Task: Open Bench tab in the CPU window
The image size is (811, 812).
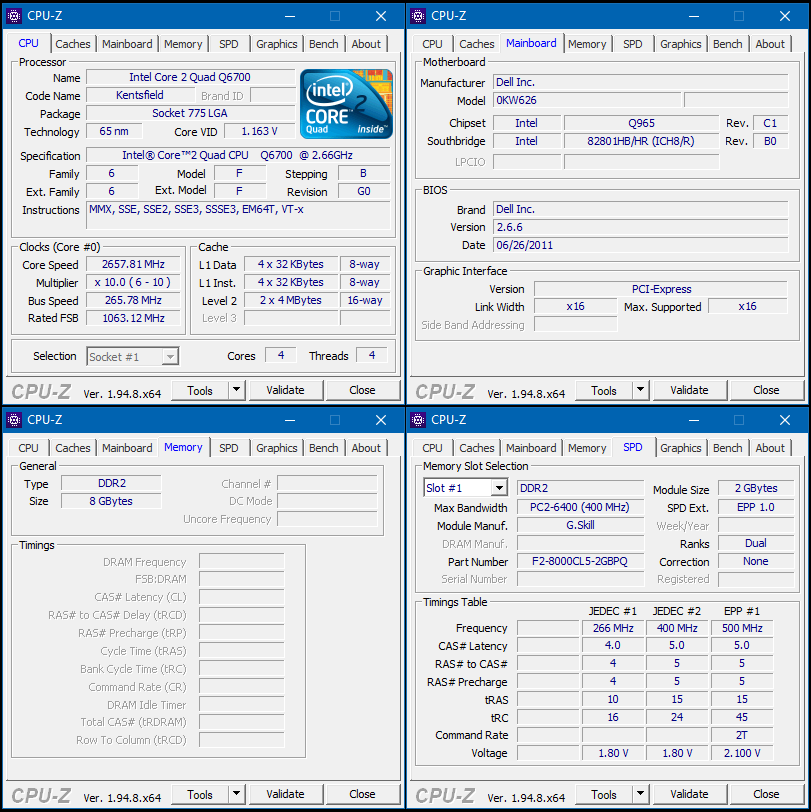Action: (324, 44)
